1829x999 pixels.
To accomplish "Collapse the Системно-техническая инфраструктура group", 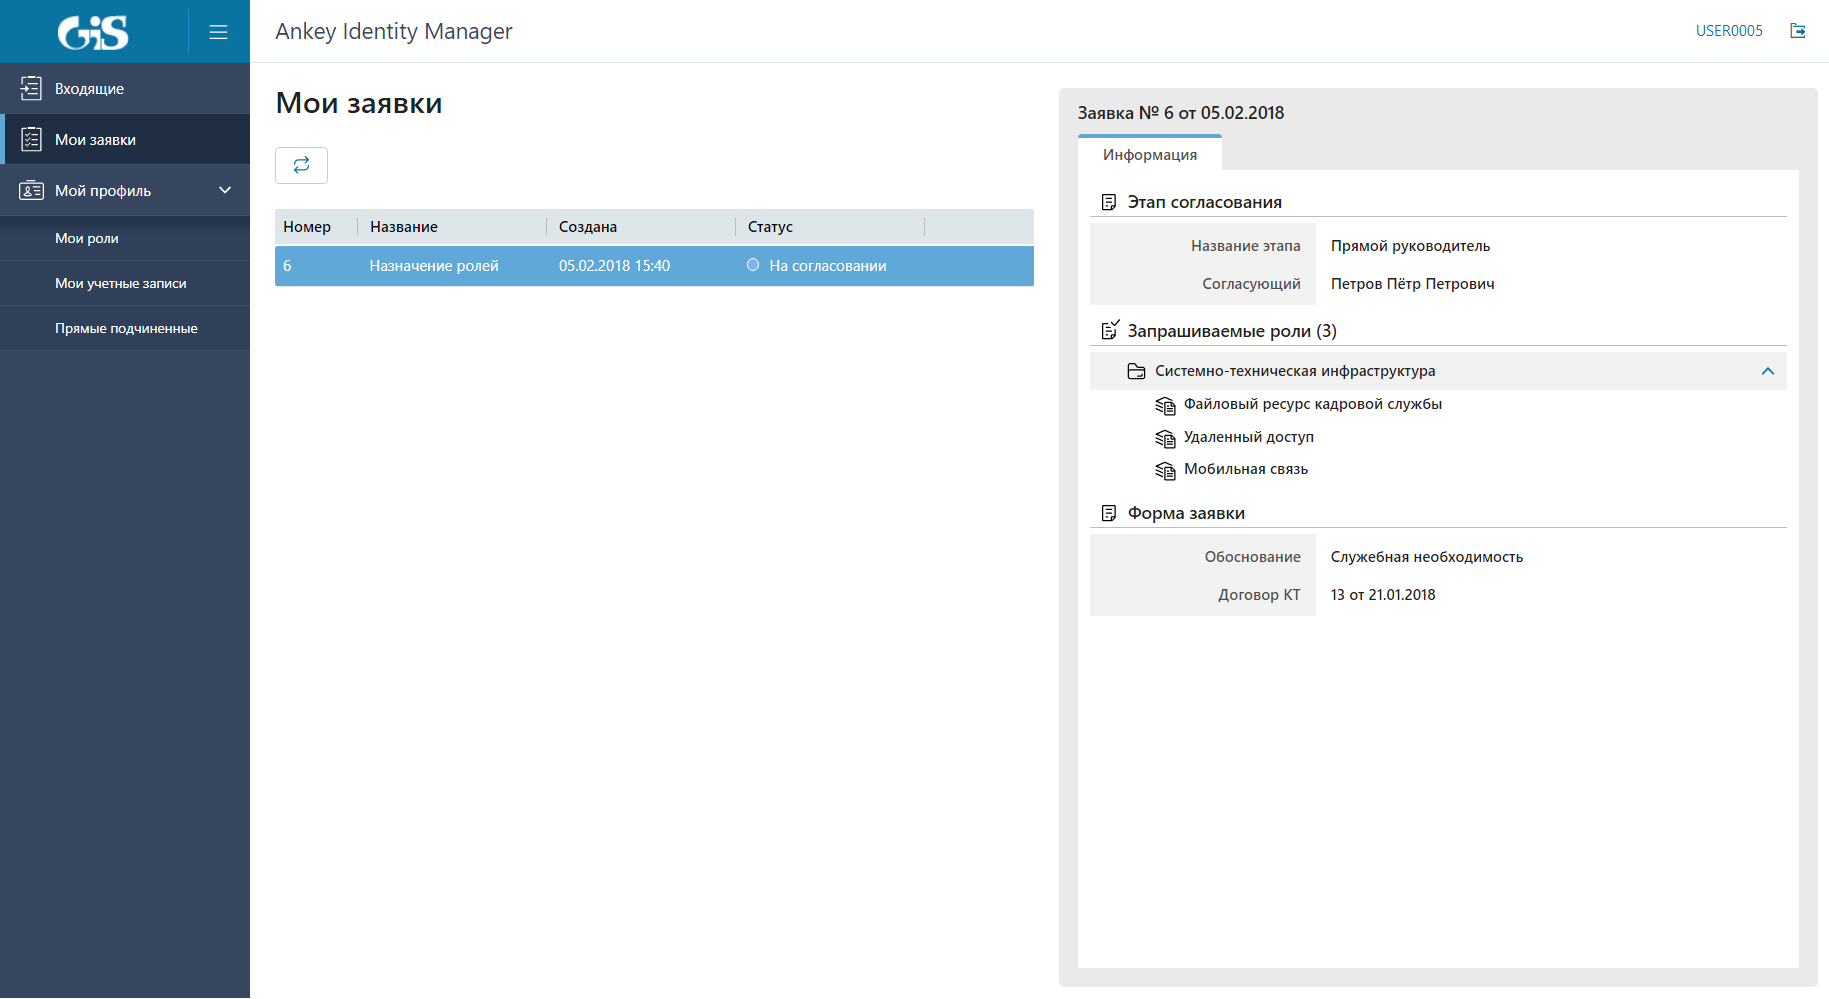I will click(x=1767, y=371).
